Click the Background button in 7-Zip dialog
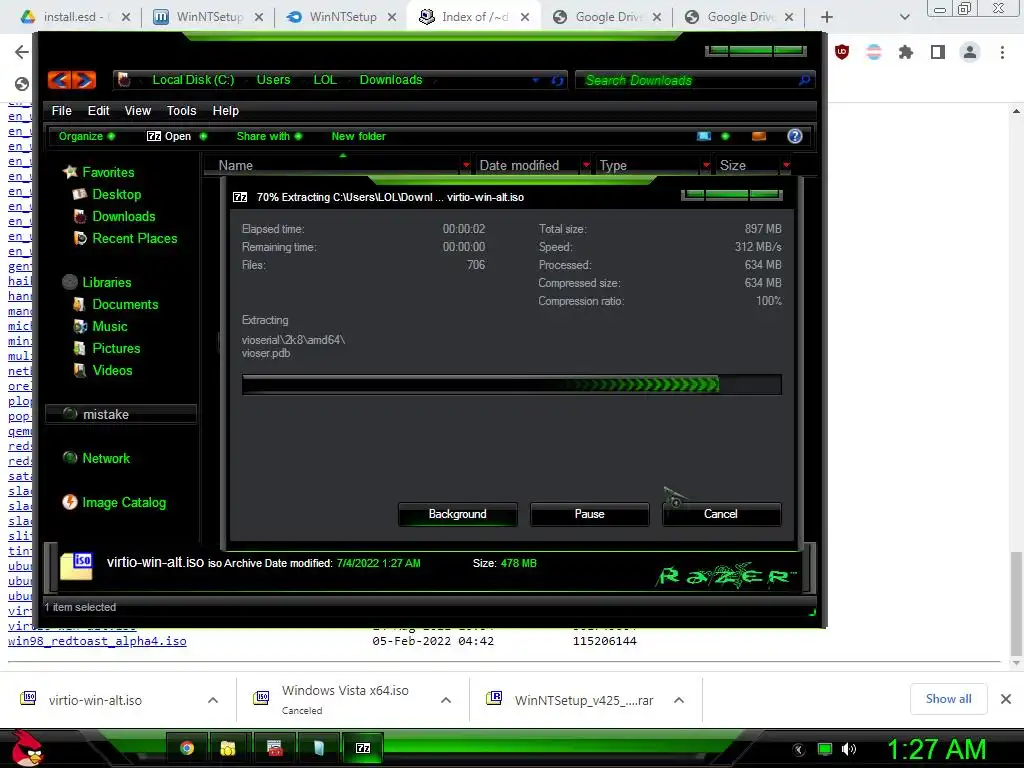This screenshot has height=768, width=1024. coord(457,514)
